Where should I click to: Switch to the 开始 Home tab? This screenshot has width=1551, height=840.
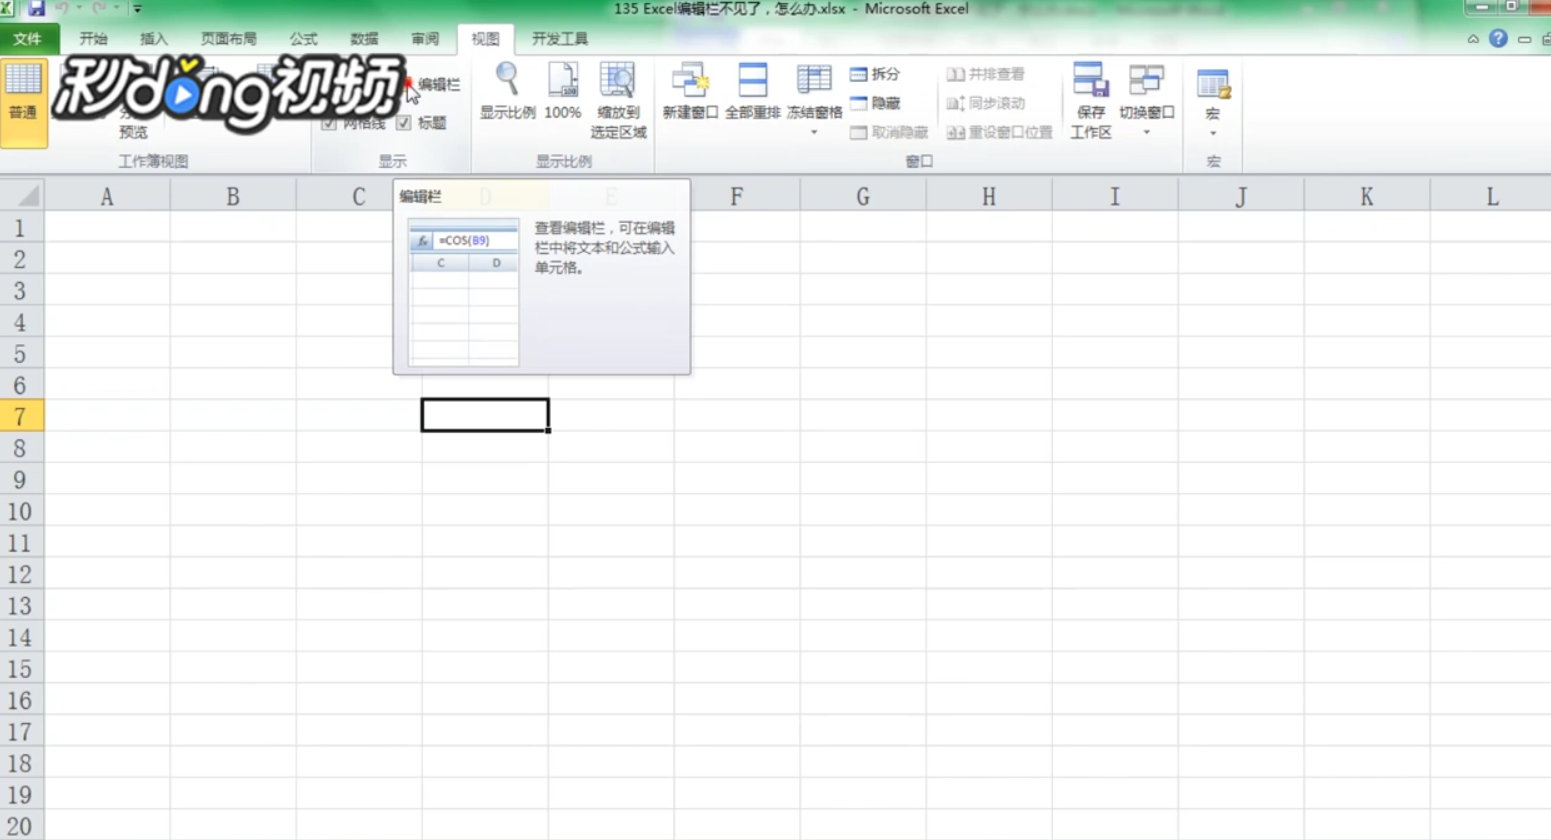(93, 39)
